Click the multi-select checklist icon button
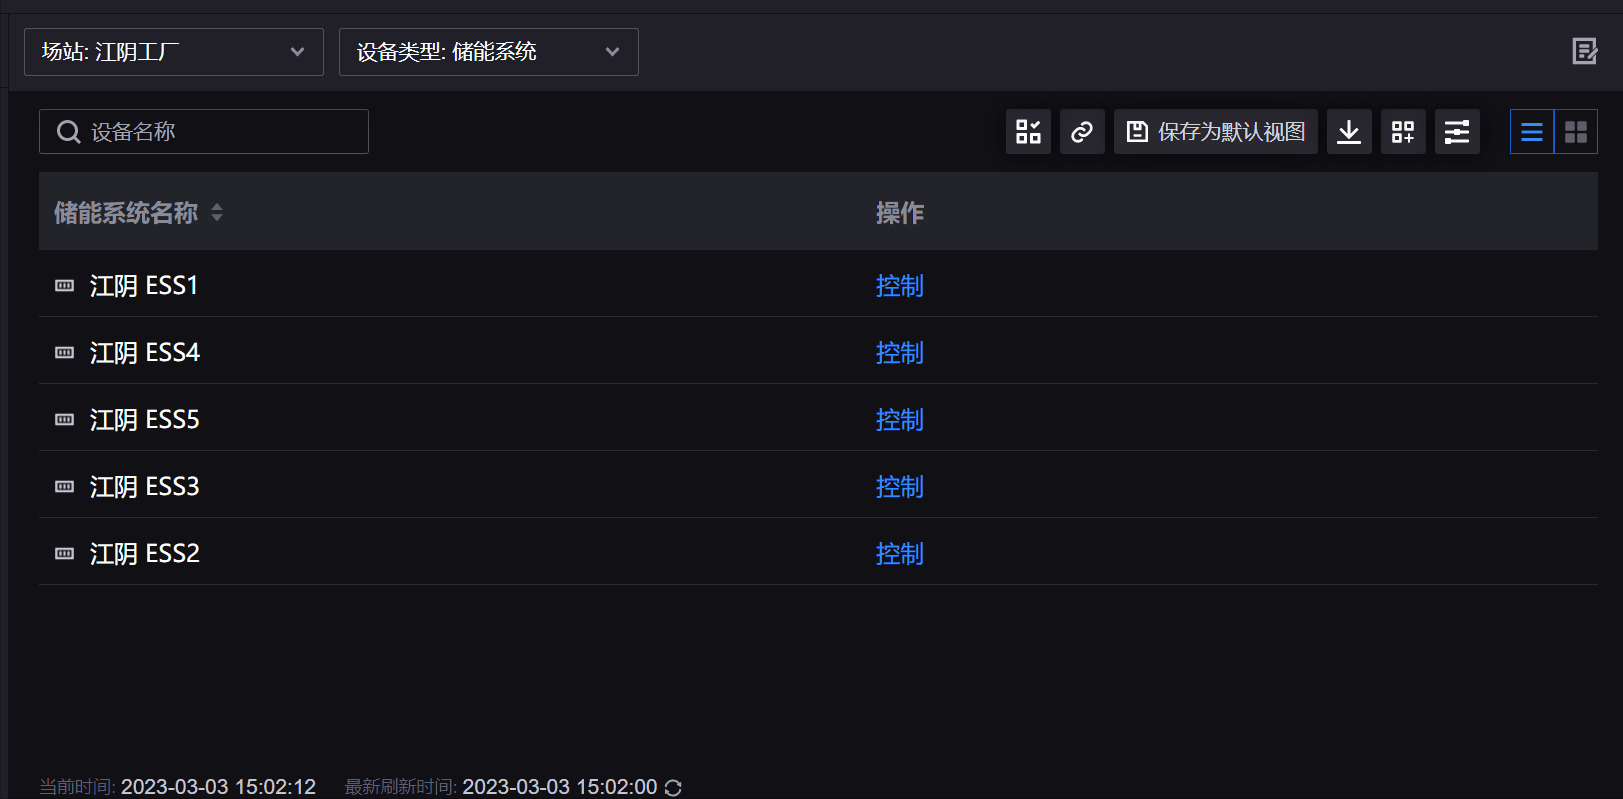 click(x=1028, y=132)
